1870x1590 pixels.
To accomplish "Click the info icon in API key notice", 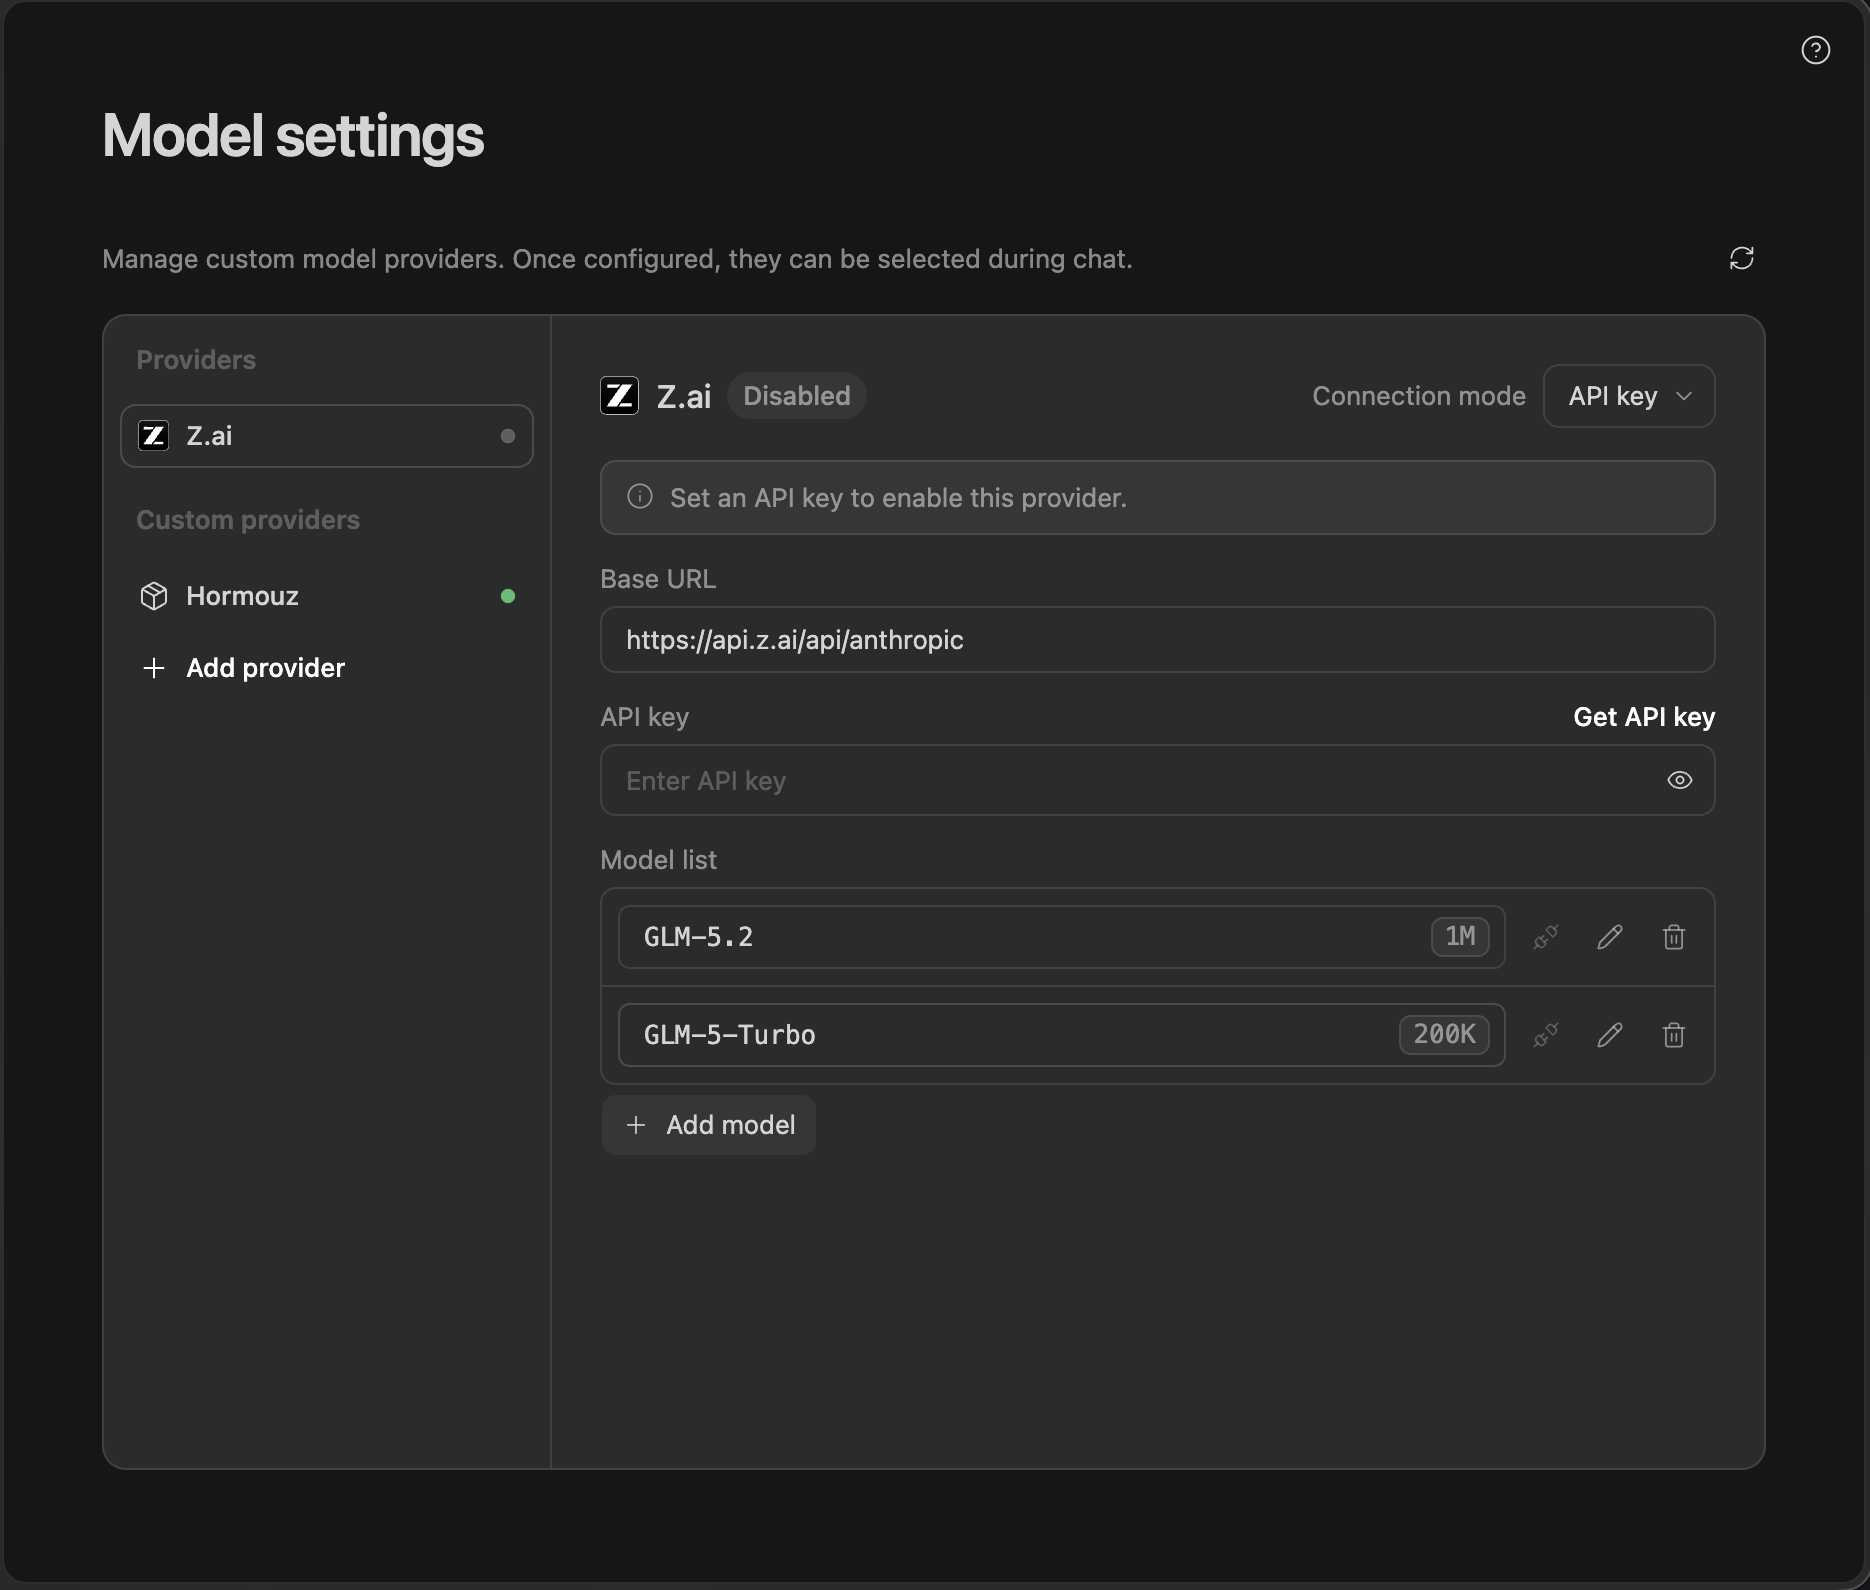I will tap(640, 497).
